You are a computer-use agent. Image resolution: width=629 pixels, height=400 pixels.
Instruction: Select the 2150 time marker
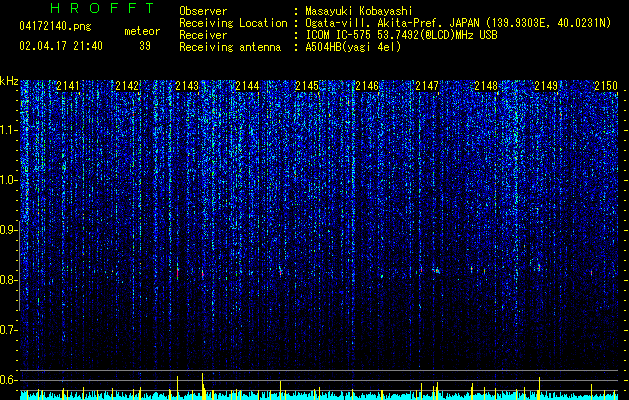[x=606, y=86]
